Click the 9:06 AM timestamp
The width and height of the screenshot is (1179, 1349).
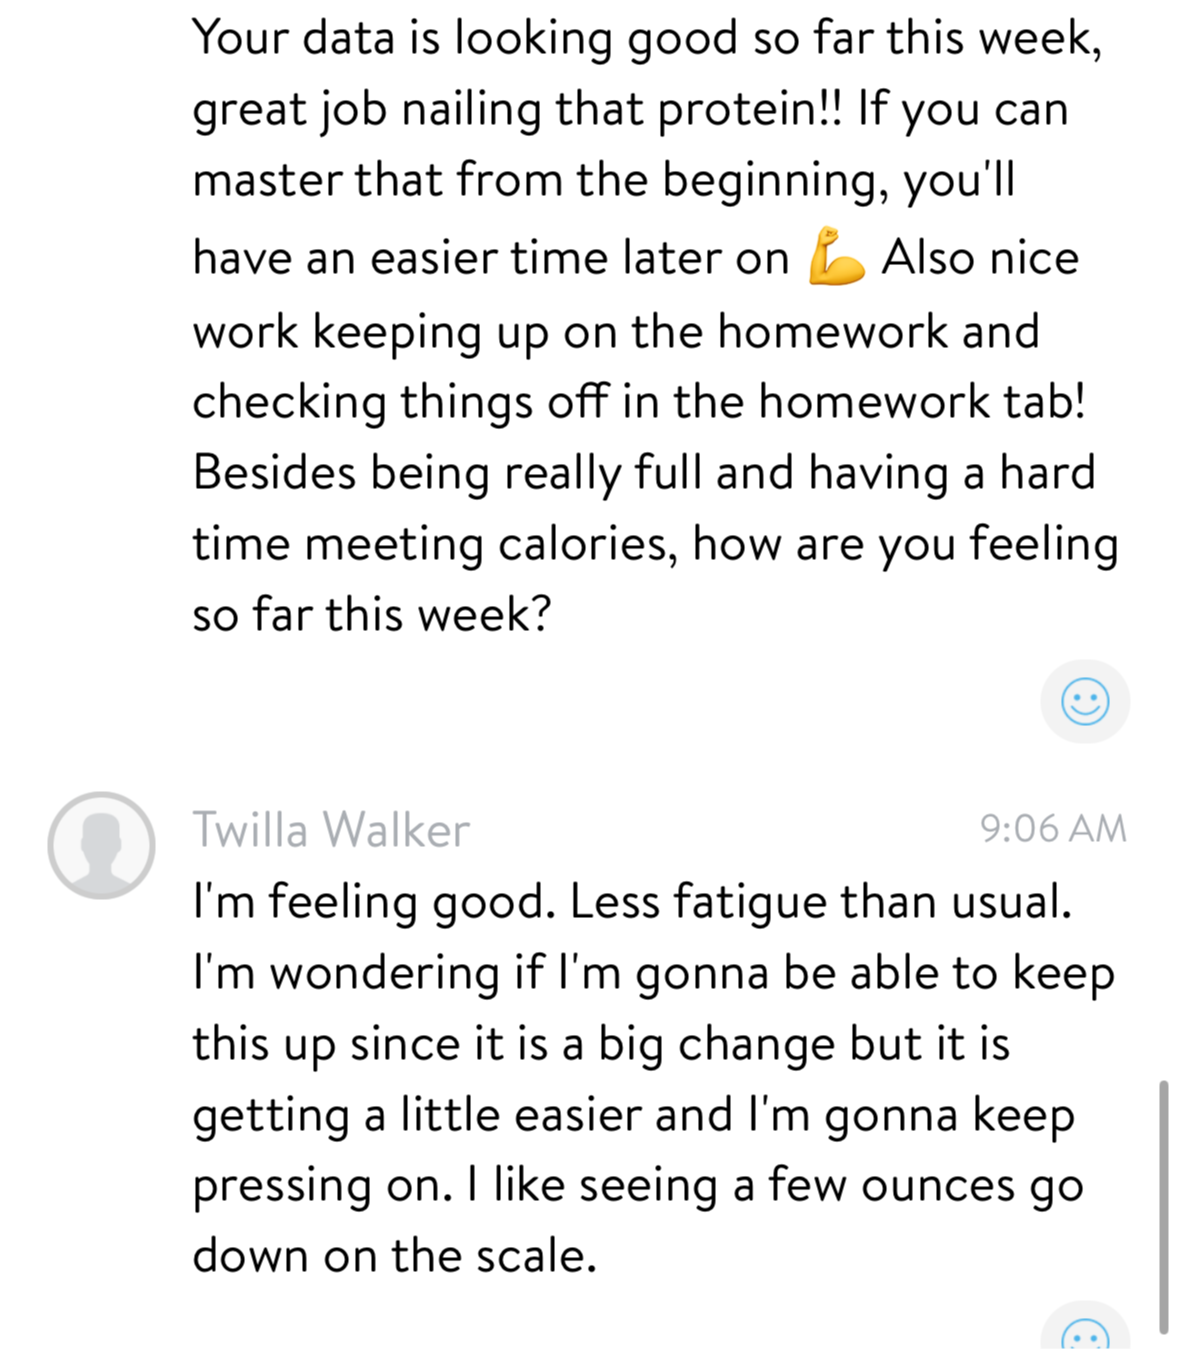[1053, 829]
